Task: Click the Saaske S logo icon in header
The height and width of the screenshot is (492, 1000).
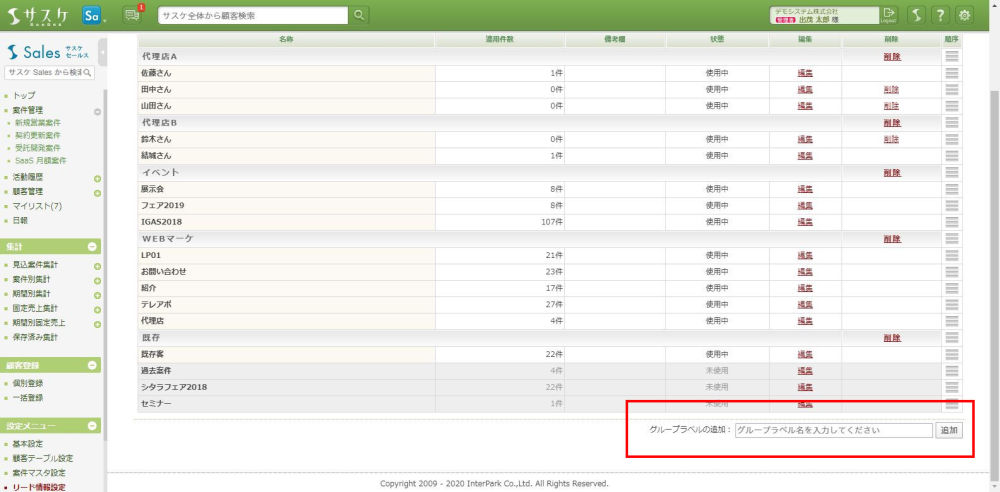Action: pos(915,15)
